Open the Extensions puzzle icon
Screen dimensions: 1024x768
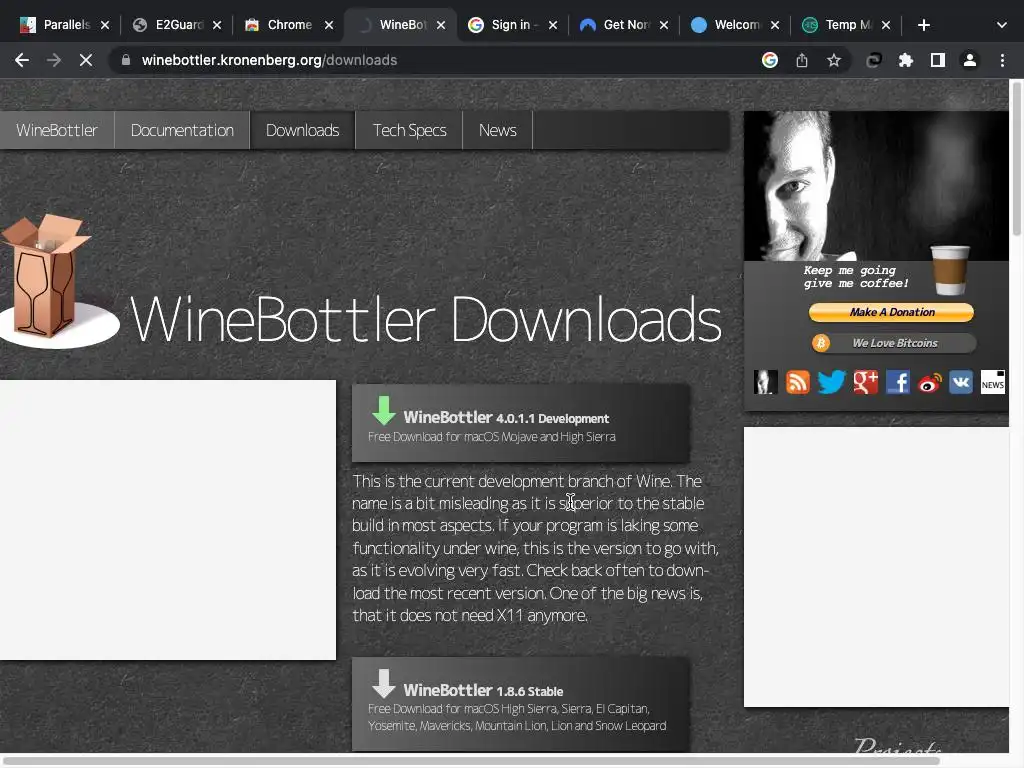pos(906,60)
